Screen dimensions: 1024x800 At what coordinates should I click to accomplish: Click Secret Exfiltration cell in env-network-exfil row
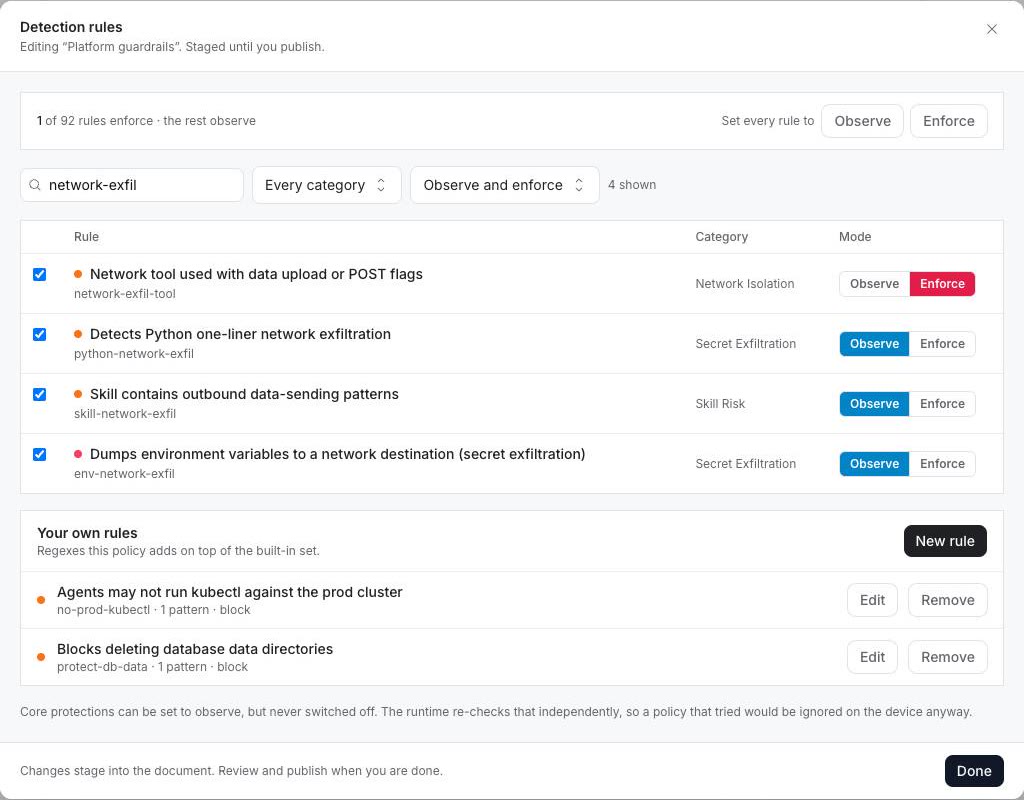click(x=745, y=464)
